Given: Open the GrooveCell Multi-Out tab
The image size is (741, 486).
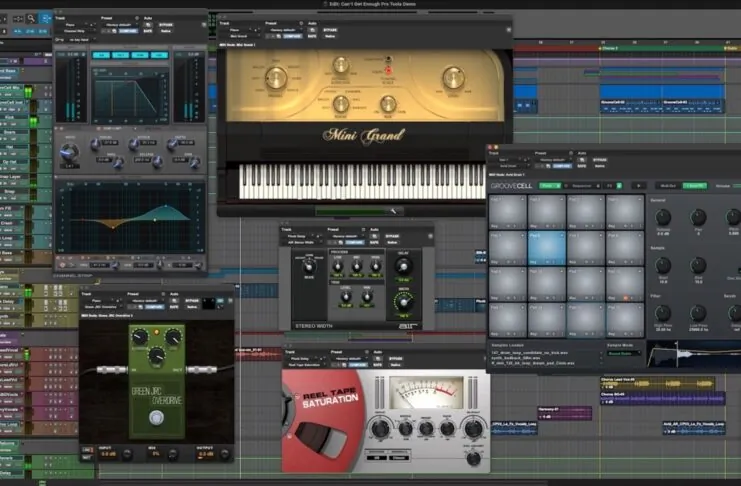Looking at the screenshot, I should click(668, 185).
